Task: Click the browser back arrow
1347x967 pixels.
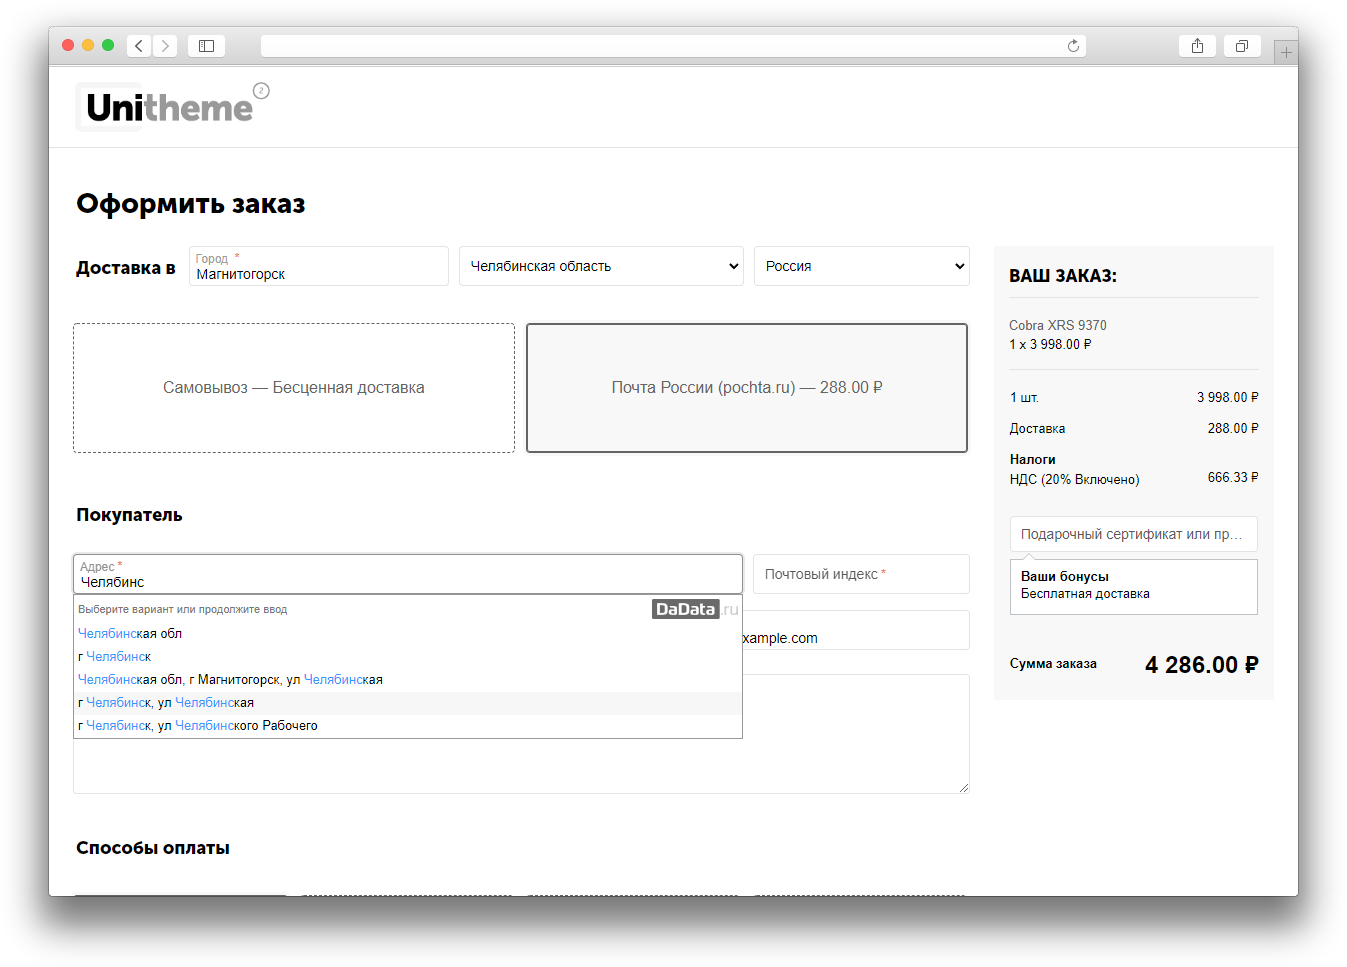Action: coord(139,46)
